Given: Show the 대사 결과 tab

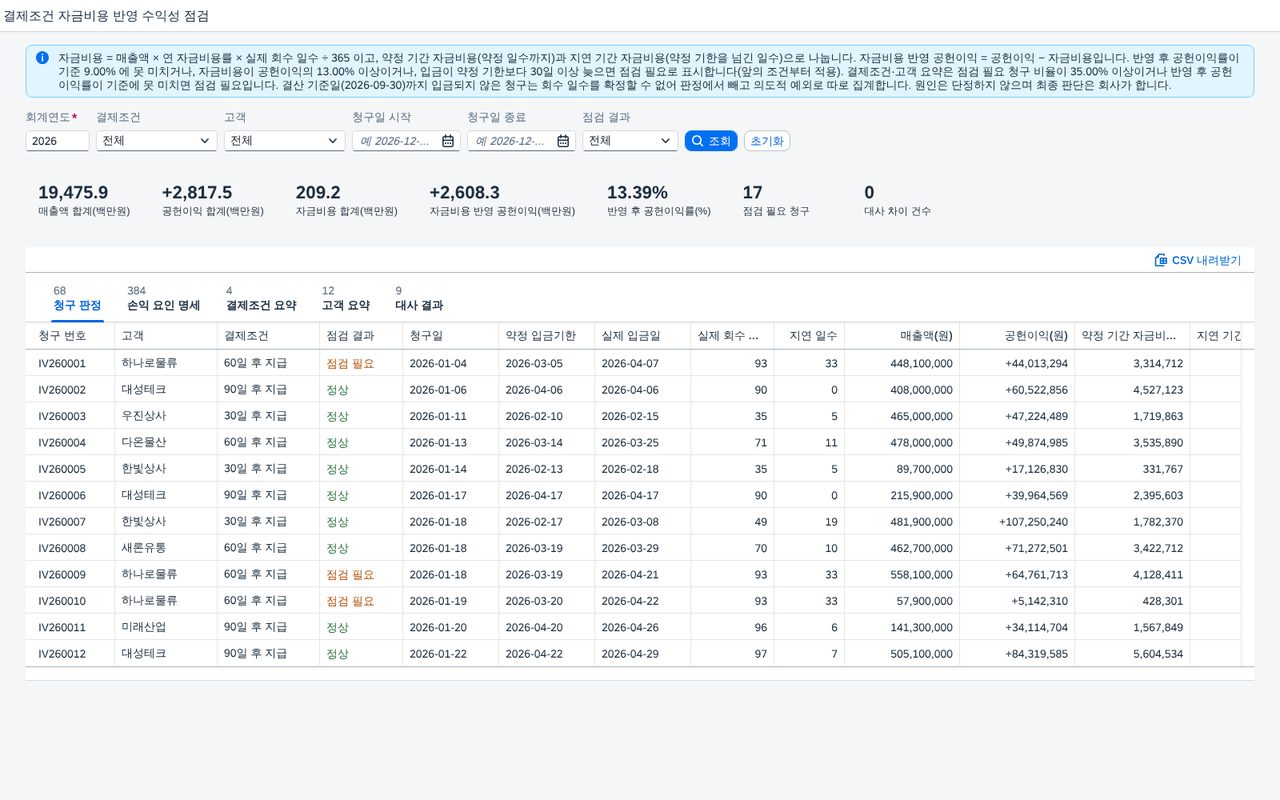Looking at the screenshot, I should (x=419, y=299).
